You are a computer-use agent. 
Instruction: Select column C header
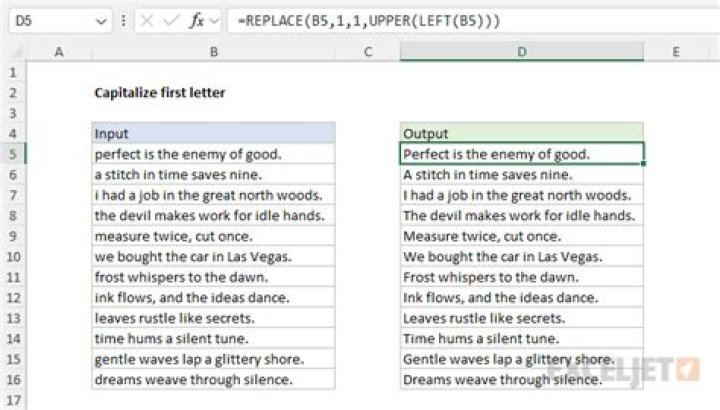[368, 52]
